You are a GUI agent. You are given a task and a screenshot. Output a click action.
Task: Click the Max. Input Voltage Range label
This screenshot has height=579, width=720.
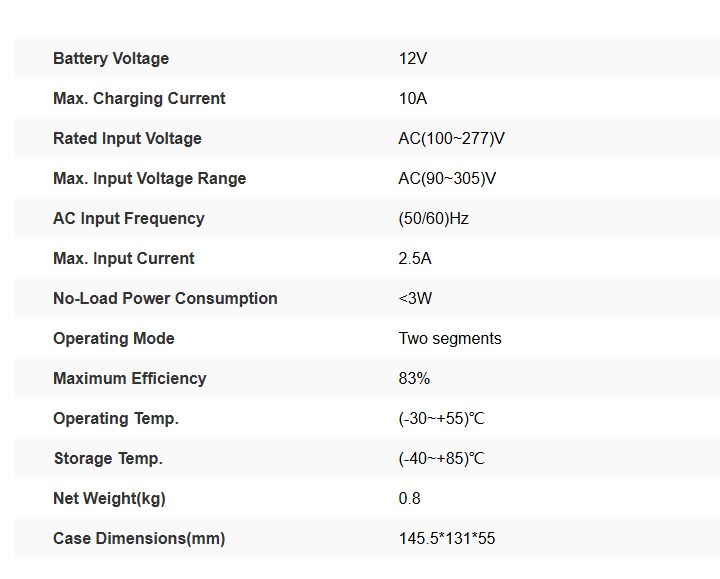(x=150, y=179)
